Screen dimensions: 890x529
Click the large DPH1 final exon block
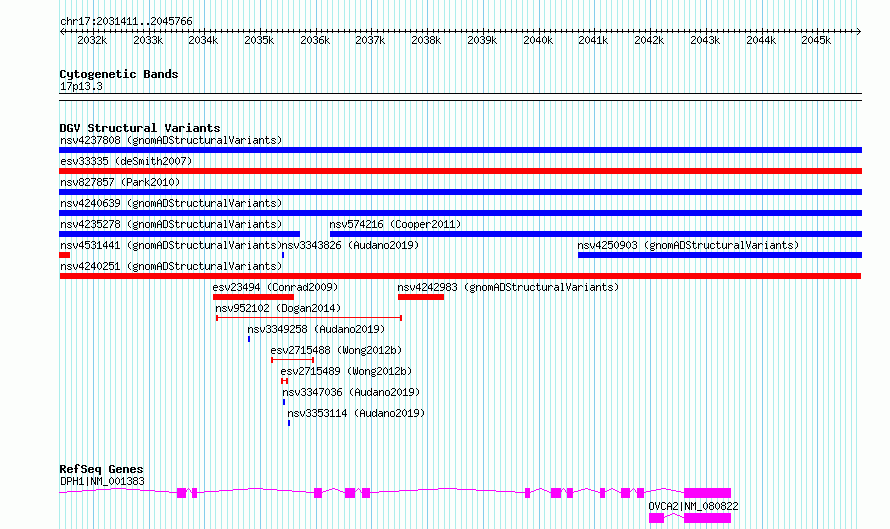click(707, 493)
